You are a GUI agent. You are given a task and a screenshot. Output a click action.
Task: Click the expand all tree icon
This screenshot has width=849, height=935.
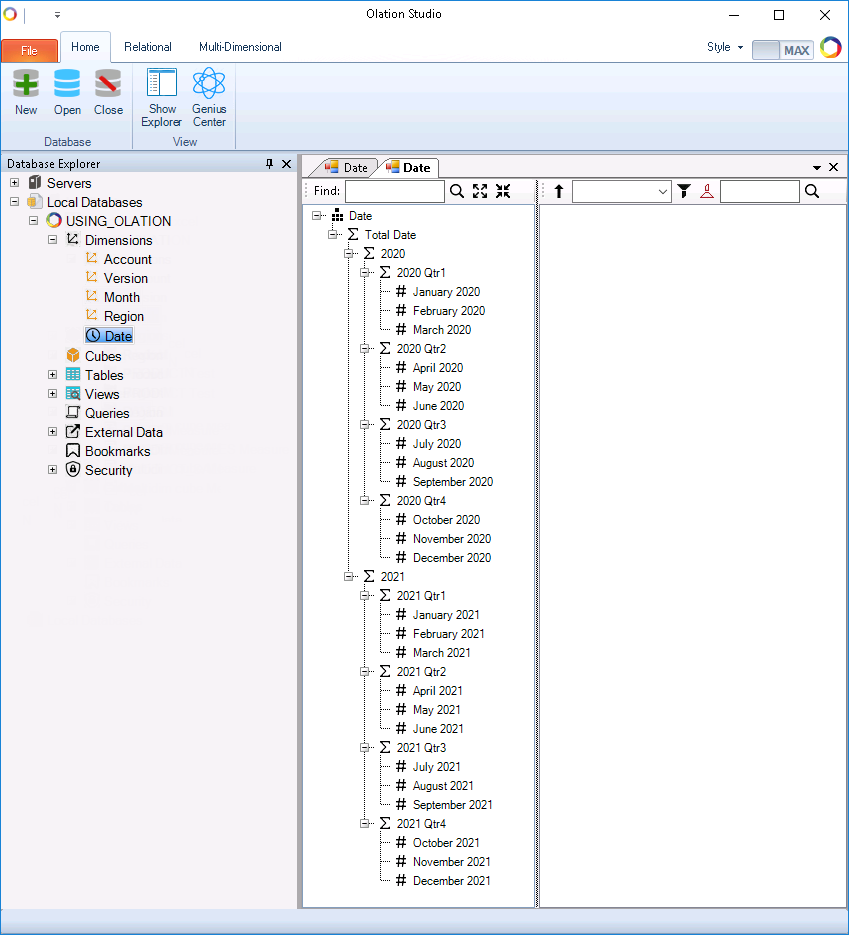[480, 191]
